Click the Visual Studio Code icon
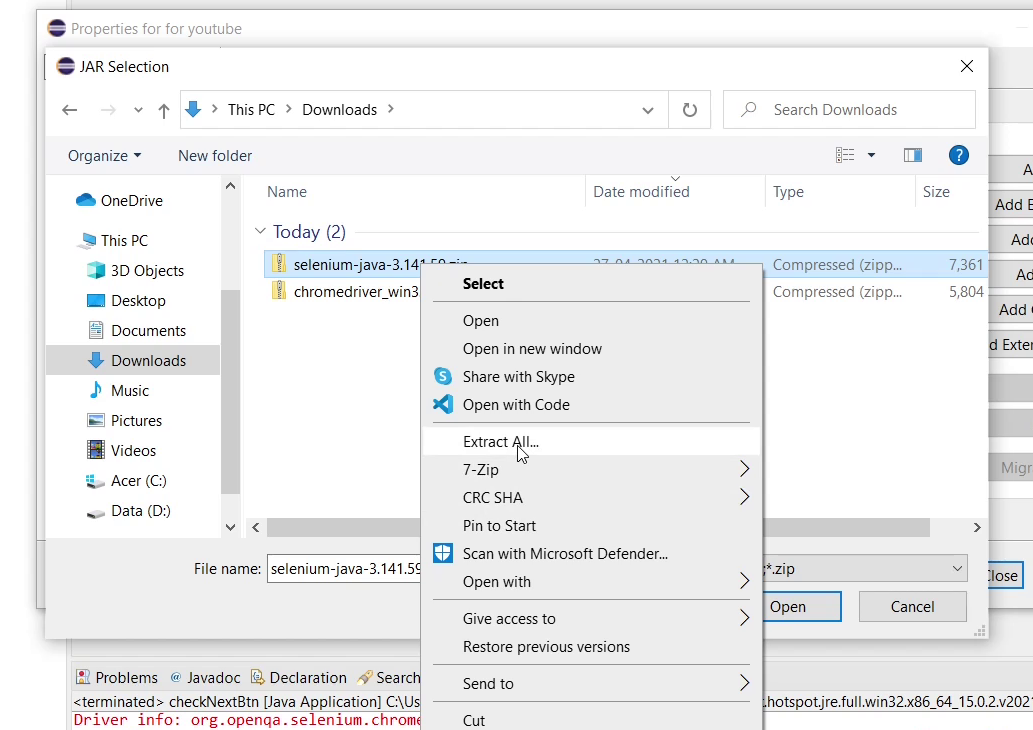Image resolution: width=1033 pixels, height=730 pixels. tap(443, 404)
